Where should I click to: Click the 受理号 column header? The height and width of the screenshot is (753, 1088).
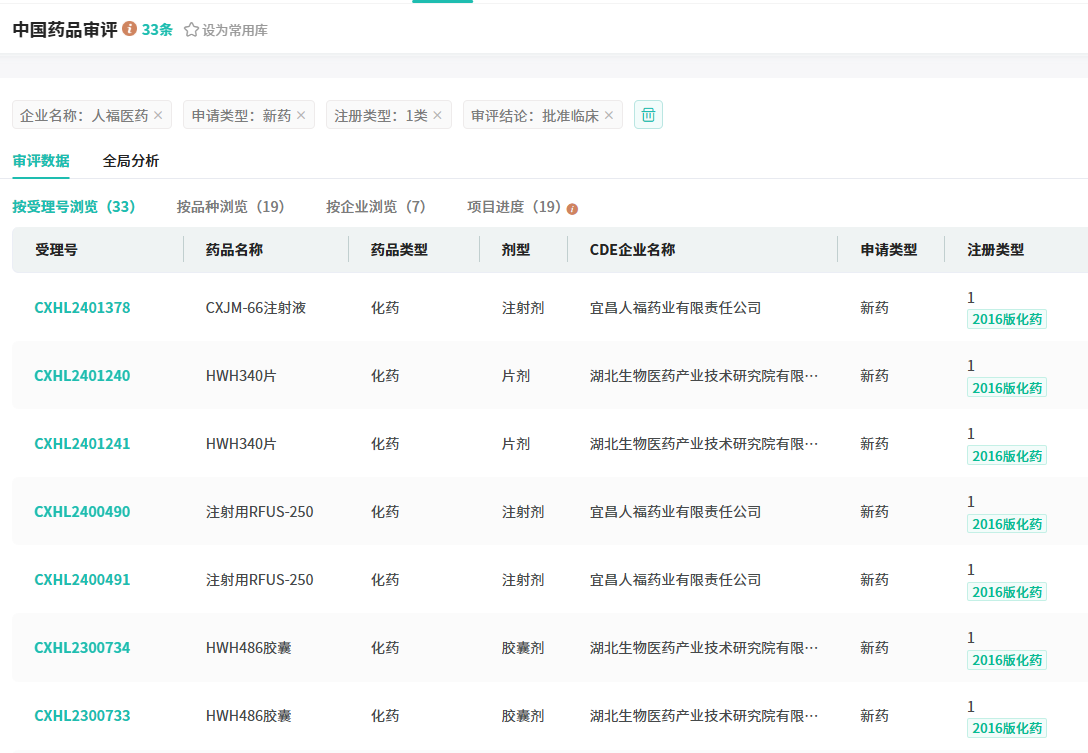(56, 250)
